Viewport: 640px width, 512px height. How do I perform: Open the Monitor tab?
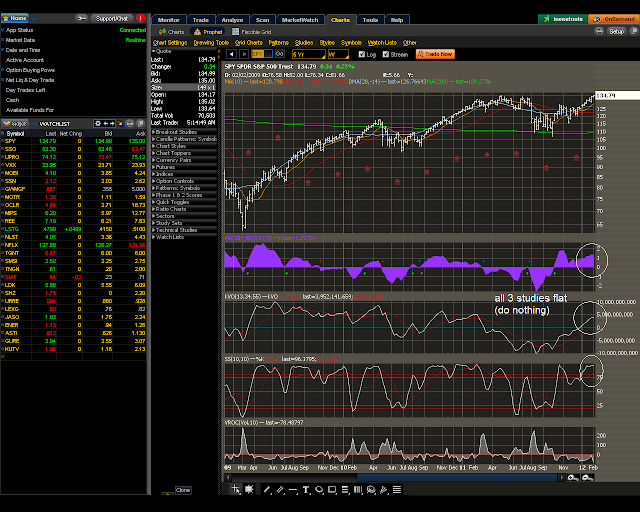(x=169, y=20)
